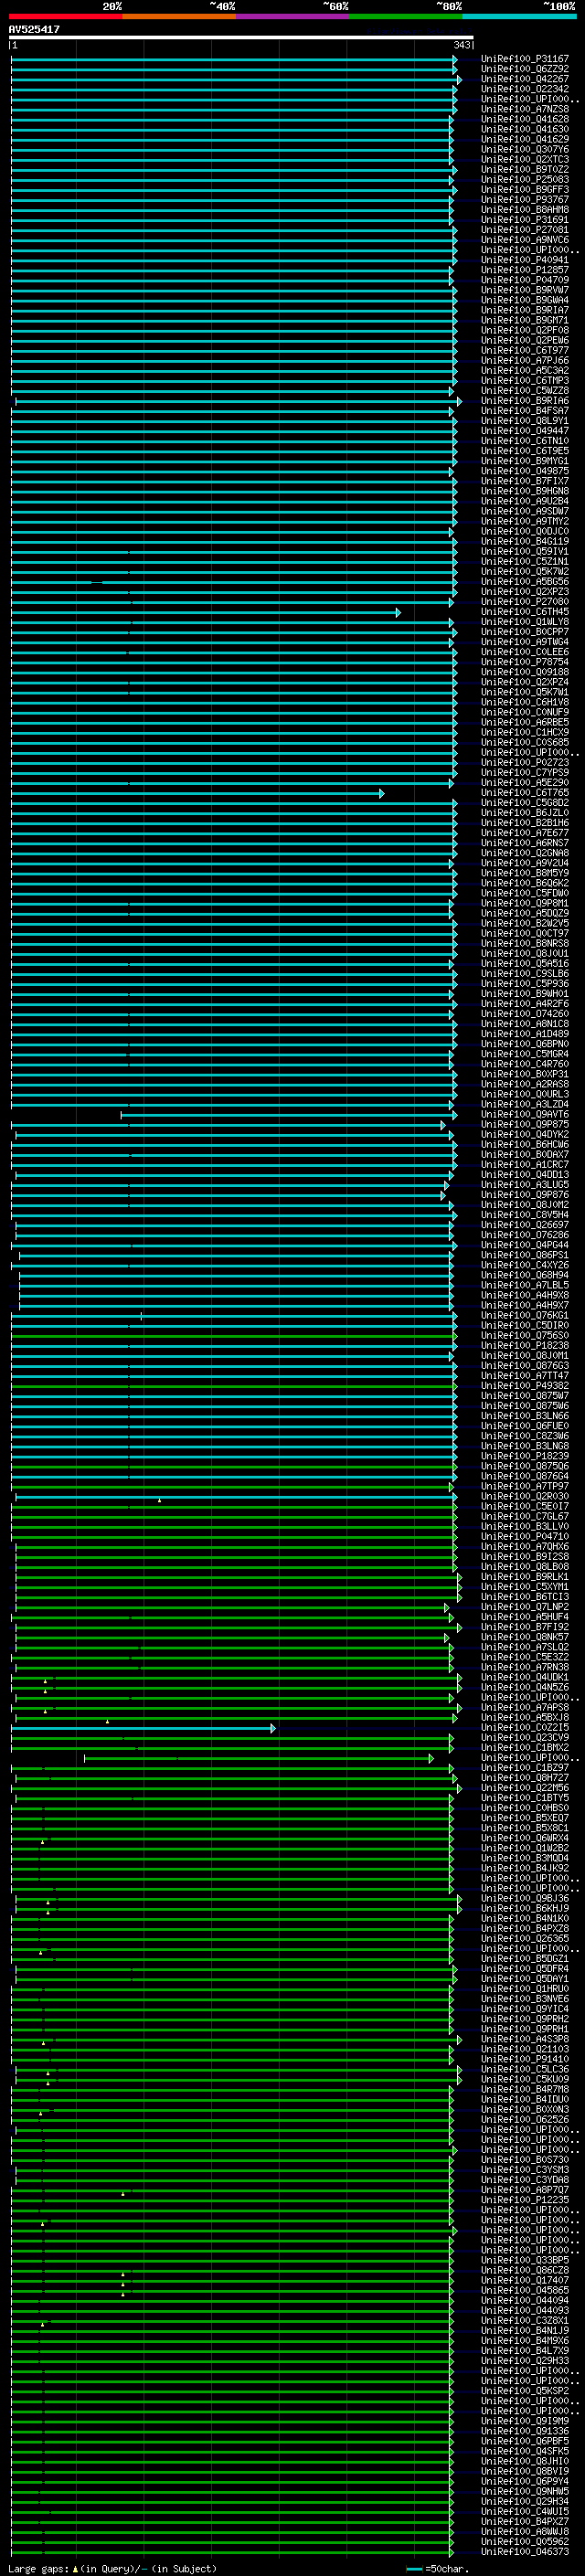Screen dimensions: 585x2576
Task: Click the UniRef100_P27081 label
Action: point(525,230)
